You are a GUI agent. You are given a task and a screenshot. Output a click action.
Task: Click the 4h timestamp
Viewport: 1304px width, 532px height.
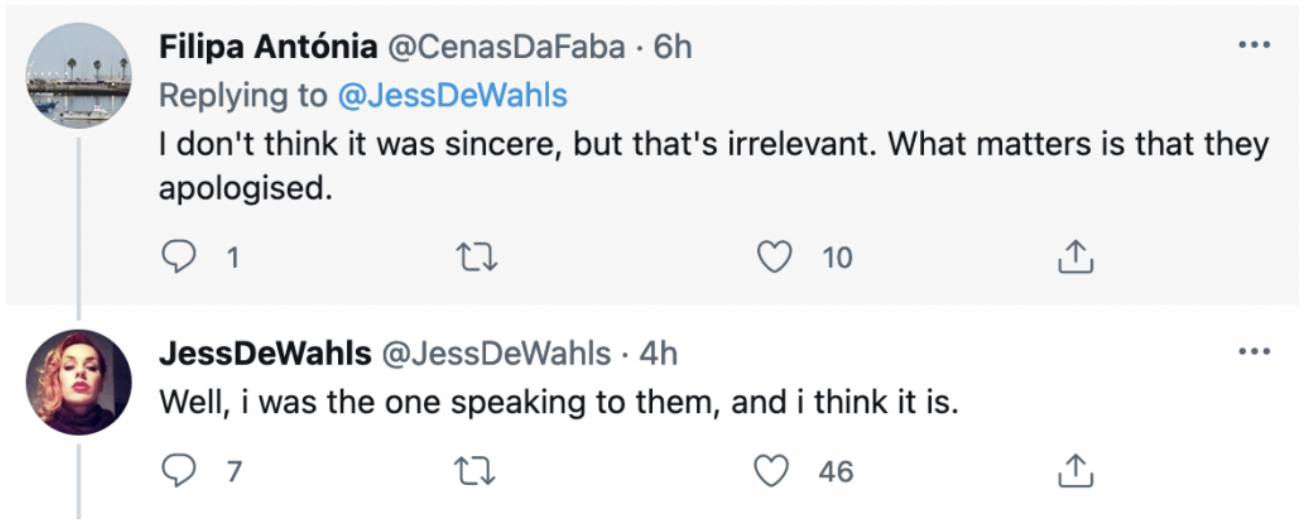(658, 353)
